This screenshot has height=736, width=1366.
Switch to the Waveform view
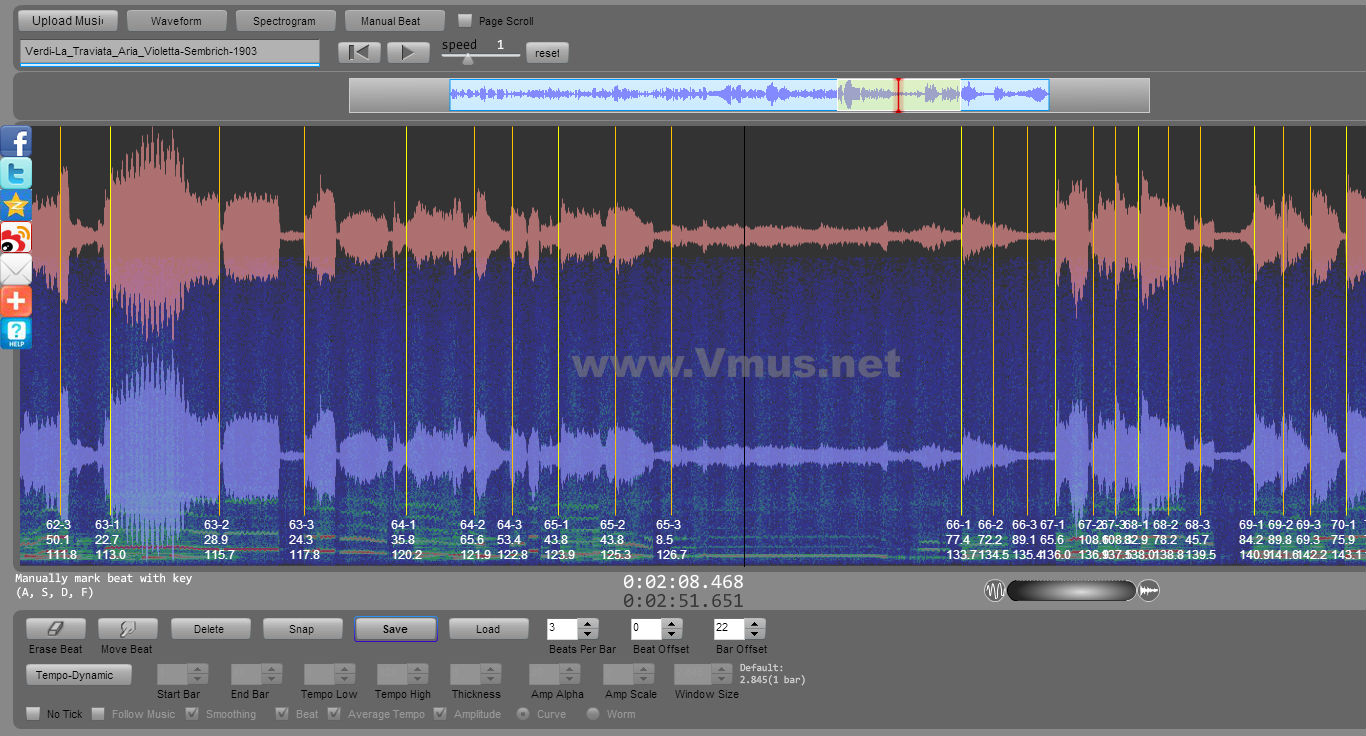click(x=176, y=21)
